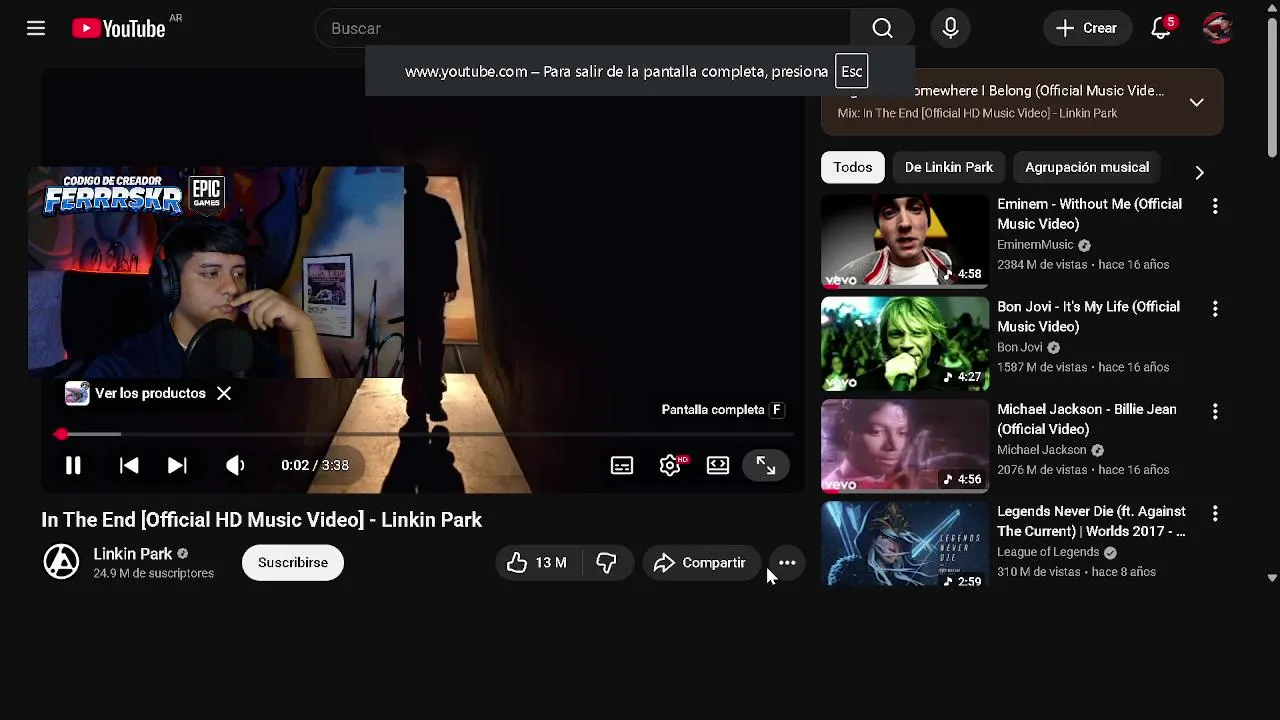Screen dimensions: 1280x720
Task: Open the notifications bell
Action: pyautogui.click(x=1161, y=28)
